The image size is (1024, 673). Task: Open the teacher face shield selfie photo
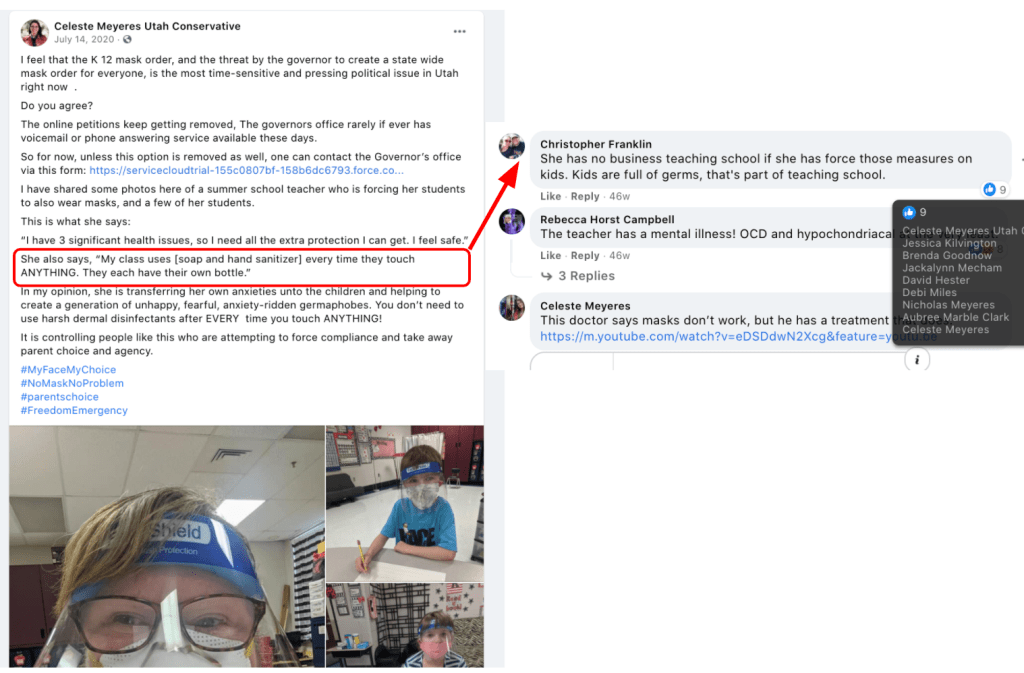coord(167,546)
